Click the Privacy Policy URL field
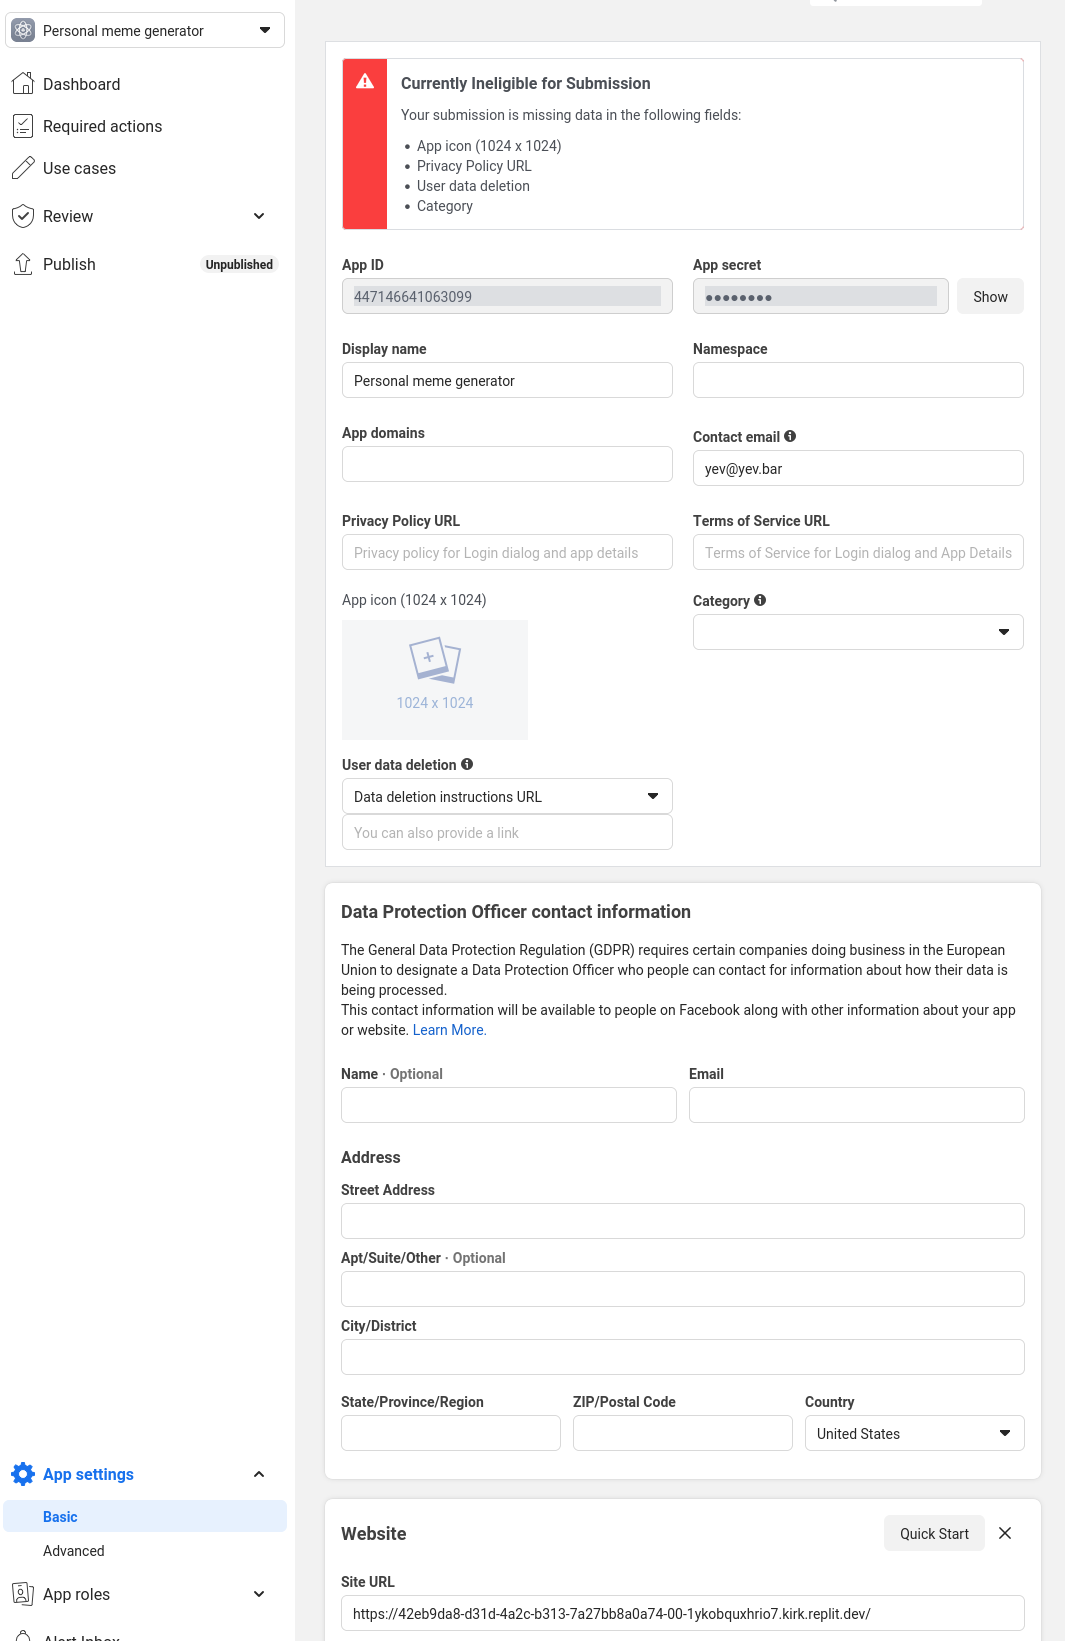Screen dimensions: 1065x1641 point(507,552)
